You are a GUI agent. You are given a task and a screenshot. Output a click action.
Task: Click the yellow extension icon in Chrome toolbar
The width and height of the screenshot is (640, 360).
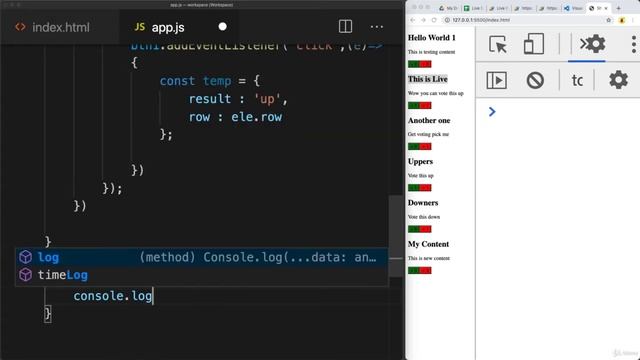click(622, 20)
